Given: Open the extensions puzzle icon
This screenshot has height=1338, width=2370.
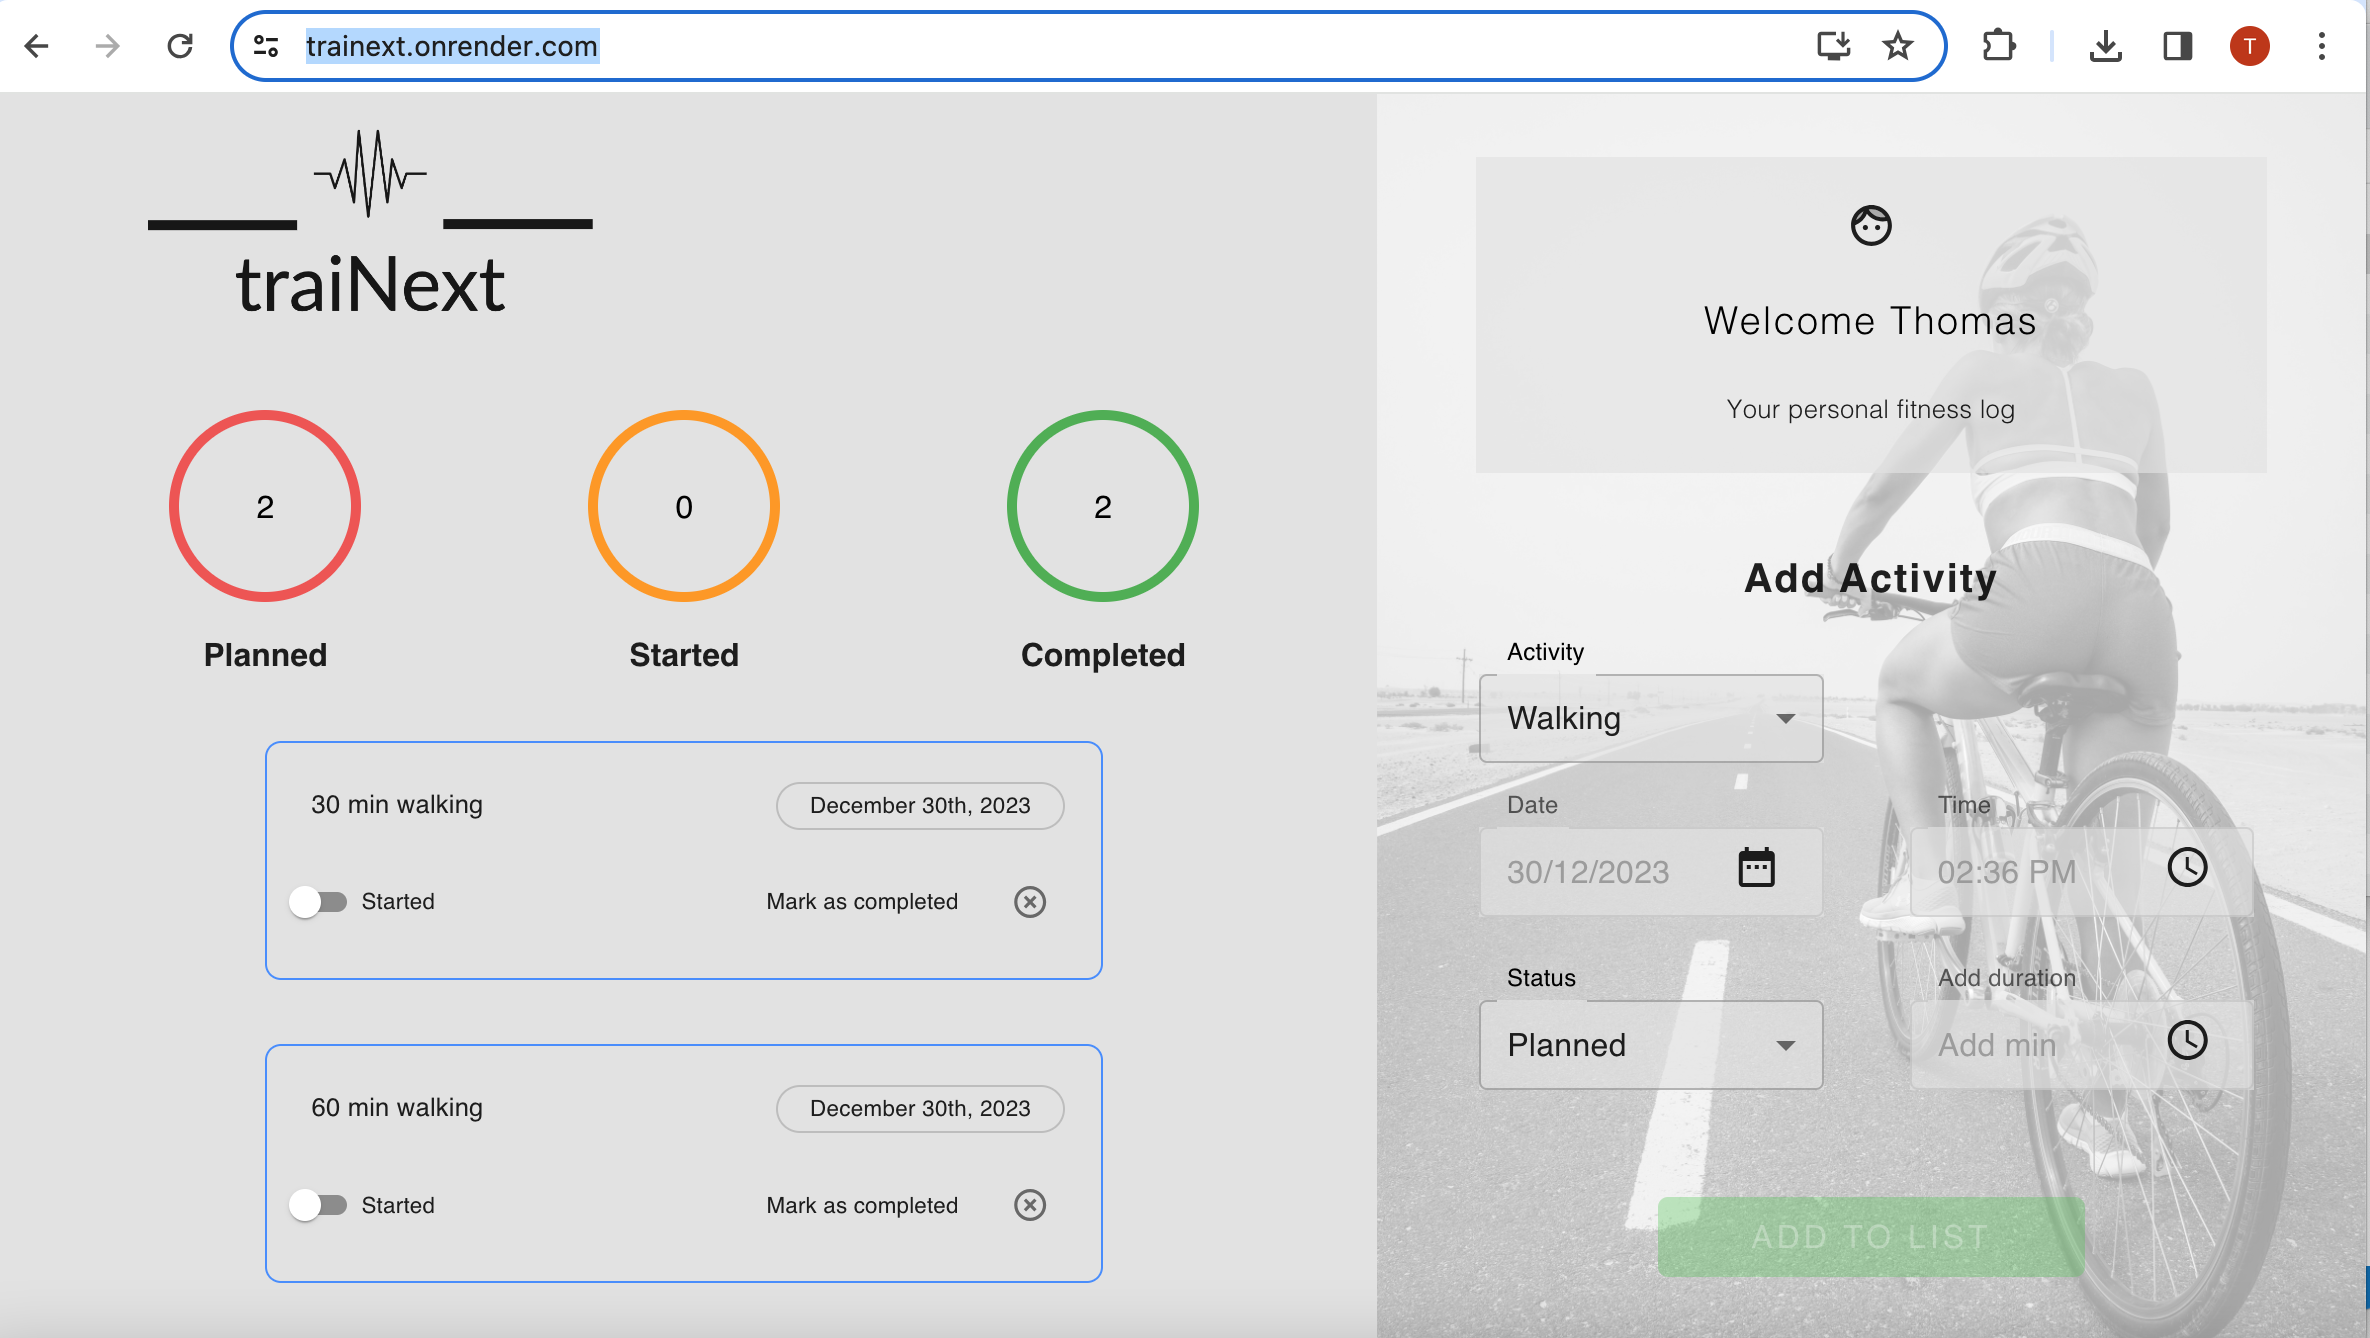Looking at the screenshot, I should click(1998, 46).
